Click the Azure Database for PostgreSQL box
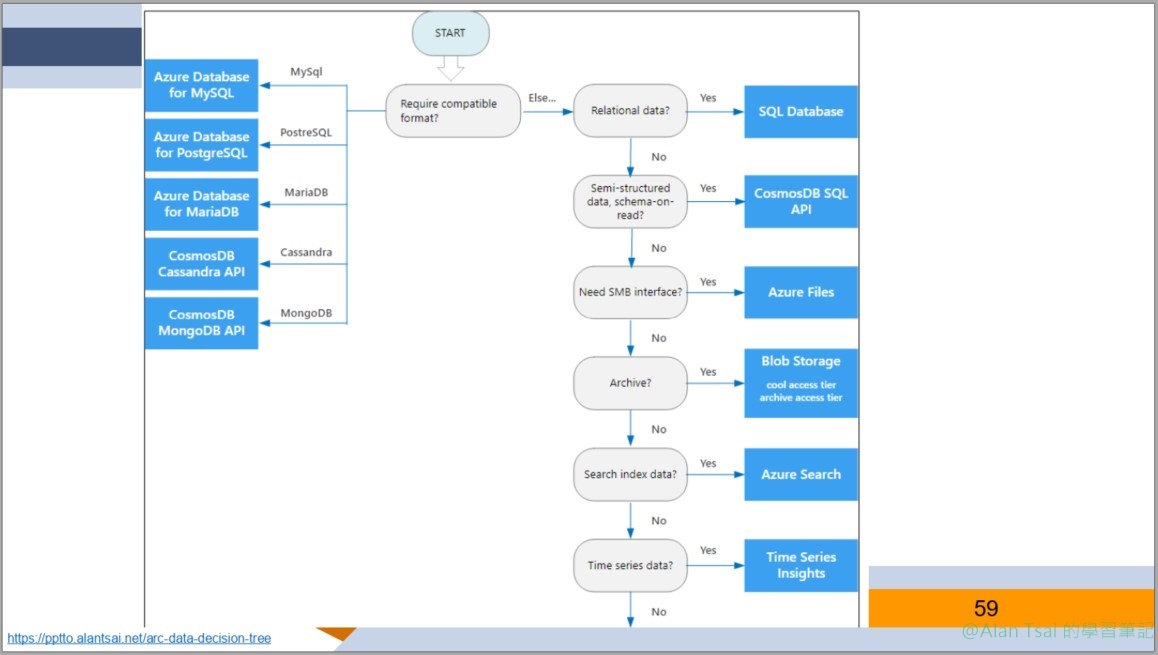This screenshot has width=1158, height=655. [x=202, y=145]
